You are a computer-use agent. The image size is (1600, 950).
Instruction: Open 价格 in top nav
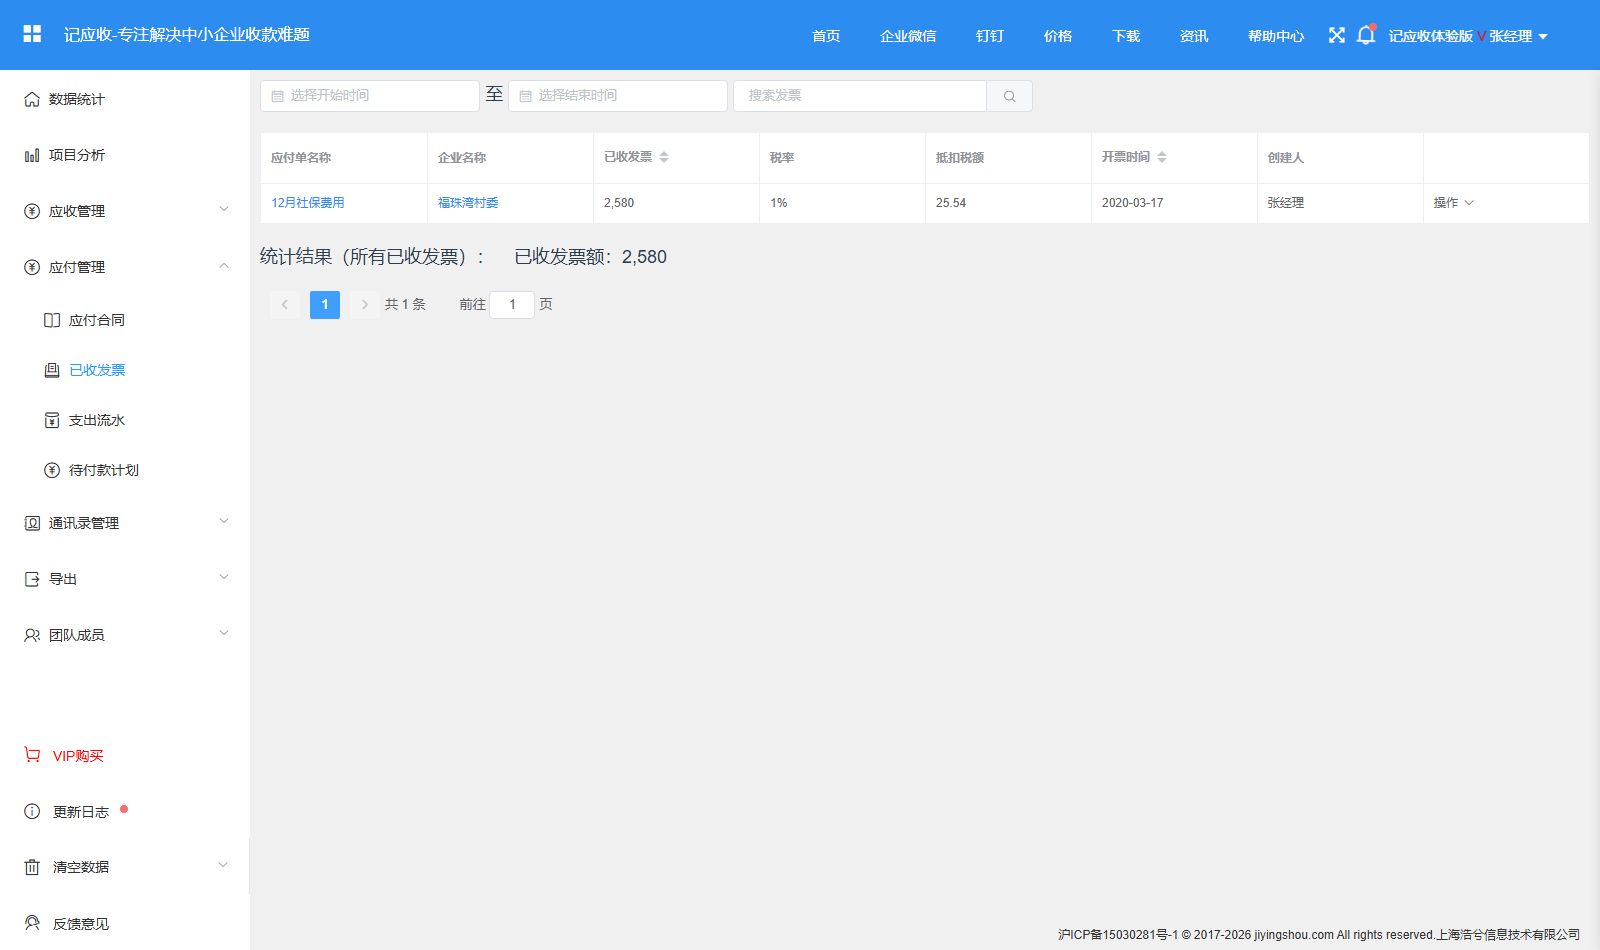click(1058, 36)
